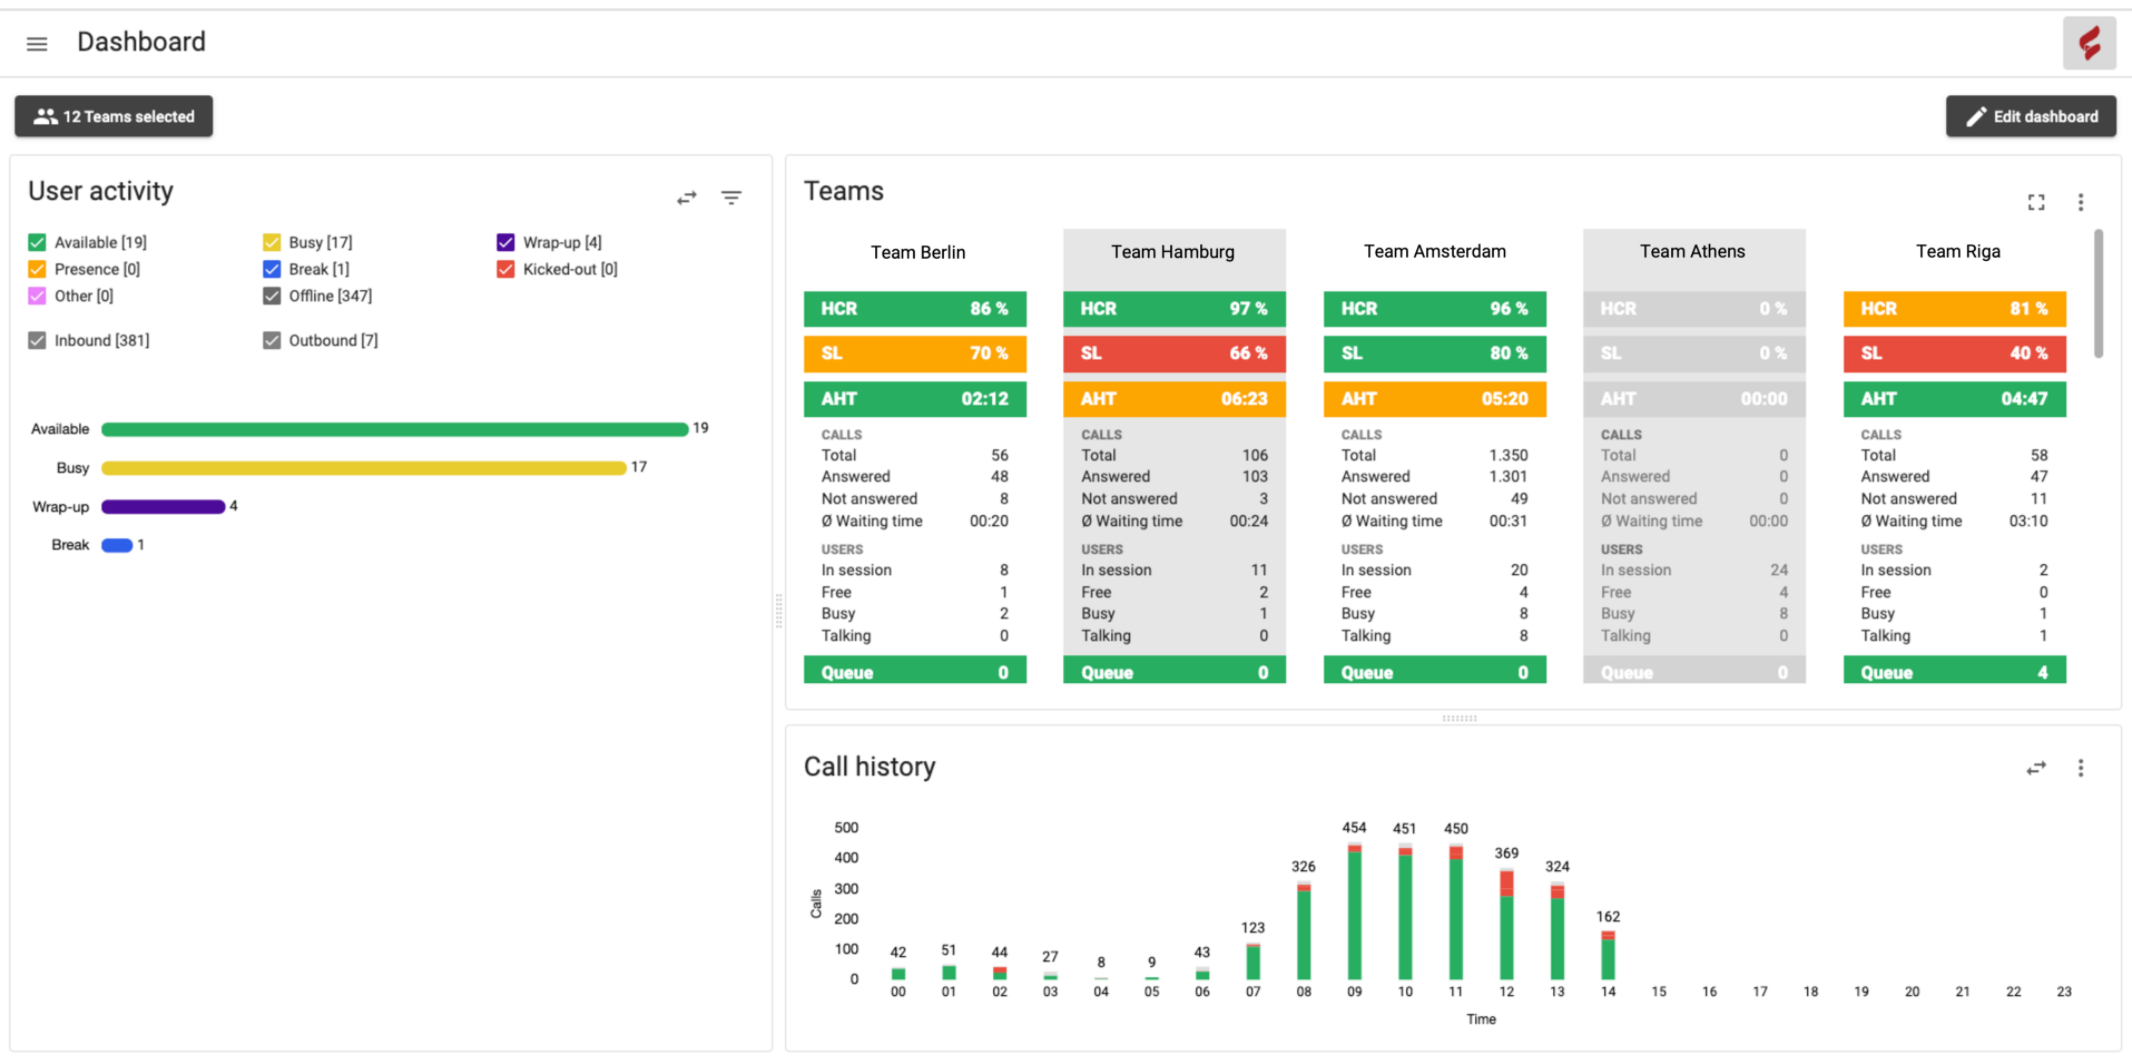
Task: Click the blue Break activity bar
Action: click(117, 545)
